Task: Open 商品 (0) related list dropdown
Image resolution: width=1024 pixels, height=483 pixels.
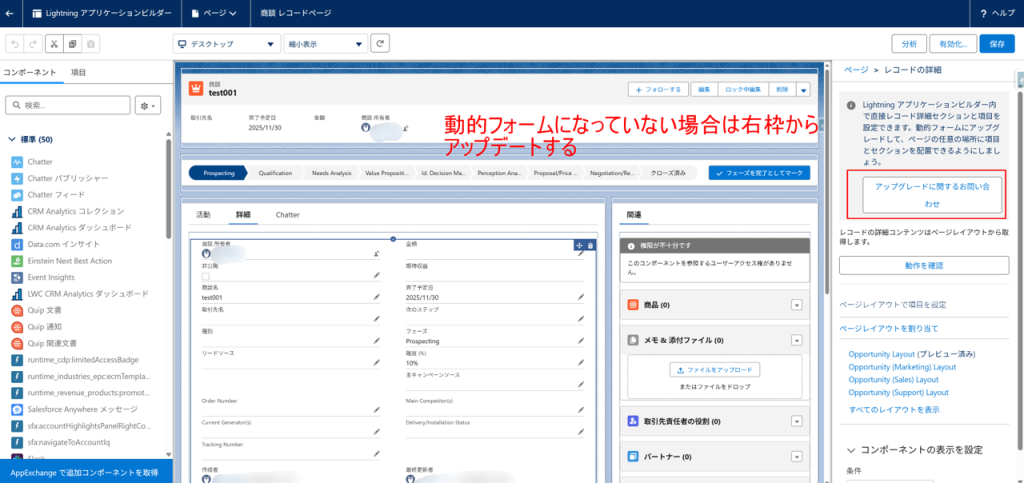Action: [x=796, y=305]
